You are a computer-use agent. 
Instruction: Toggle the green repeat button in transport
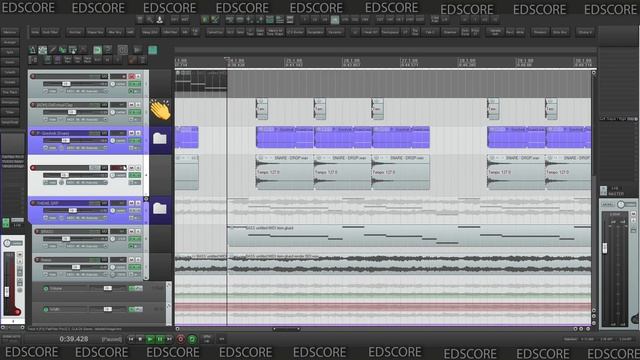click(x=192, y=339)
